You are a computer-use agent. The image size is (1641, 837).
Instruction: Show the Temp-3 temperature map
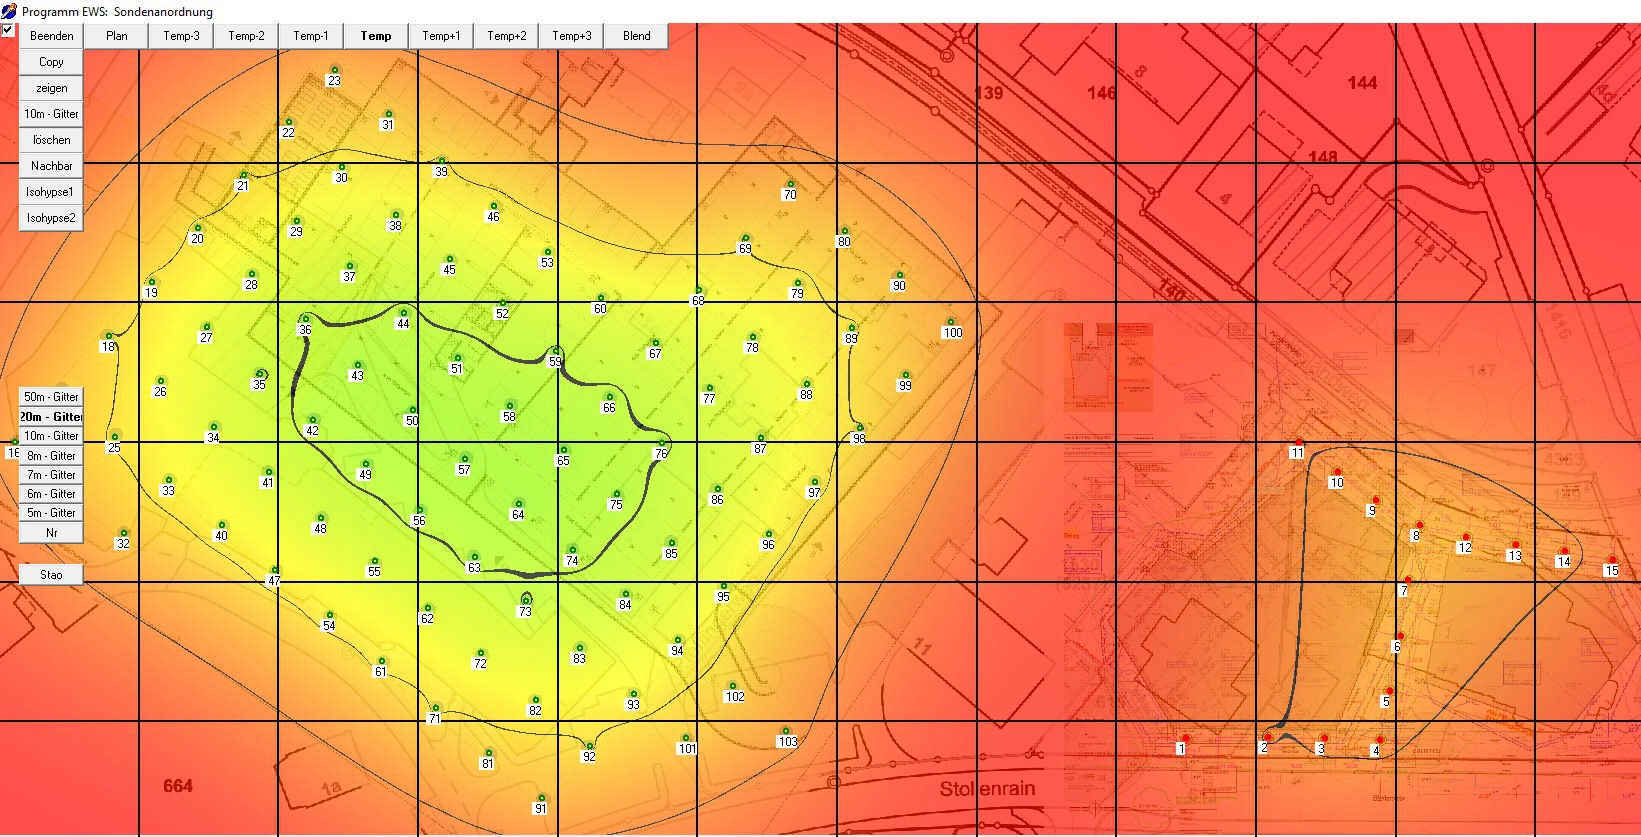coord(181,36)
